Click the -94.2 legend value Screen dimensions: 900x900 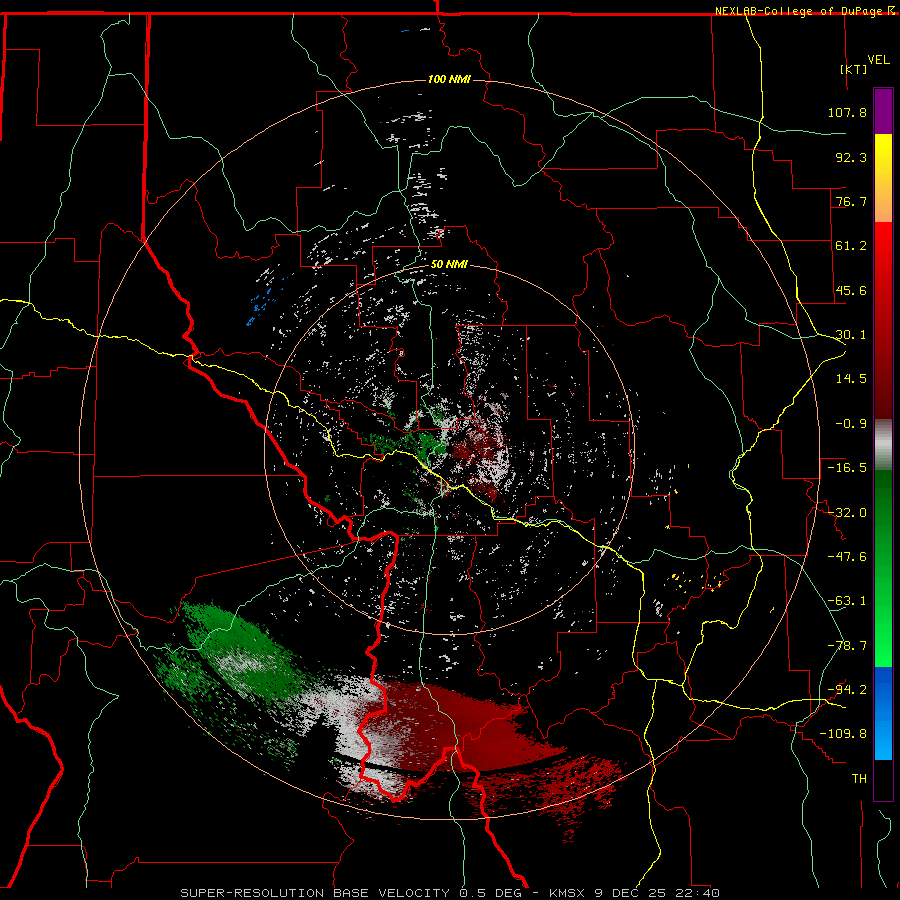point(847,689)
